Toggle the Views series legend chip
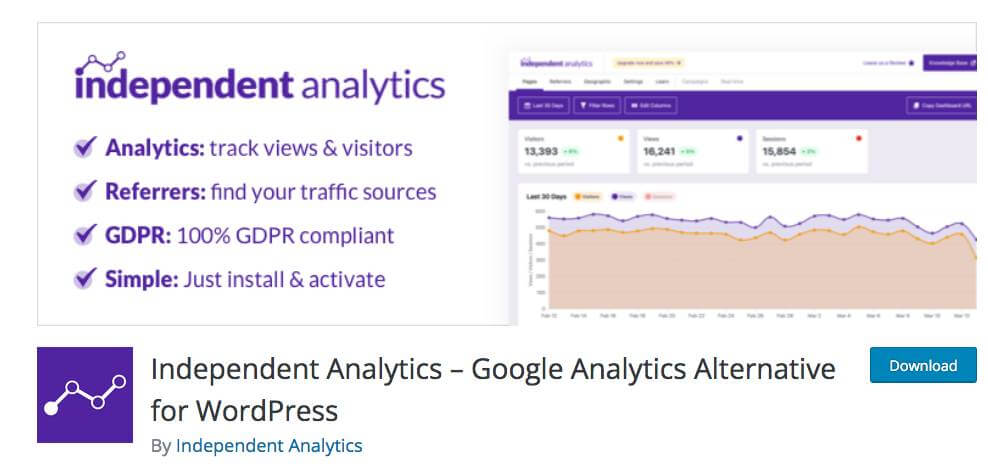This screenshot has width=988, height=468. click(623, 197)
